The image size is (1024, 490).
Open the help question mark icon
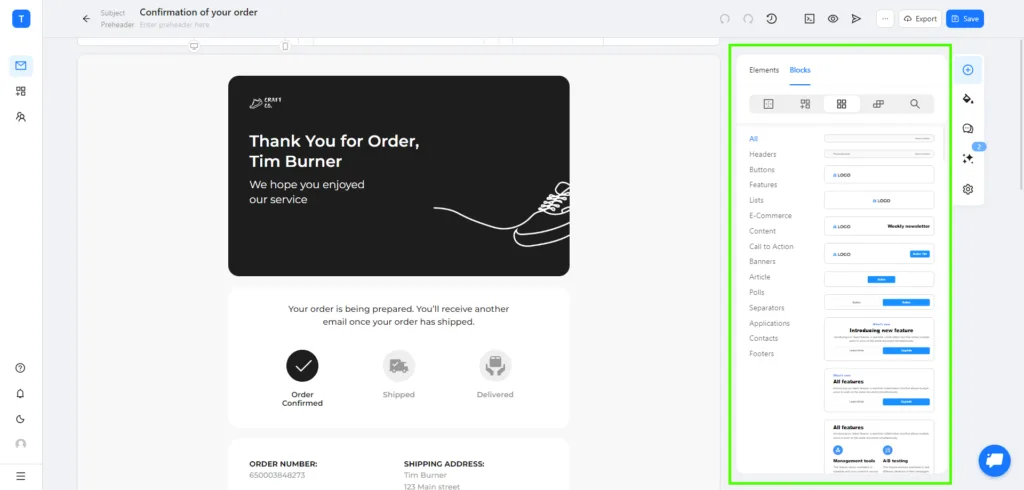[21, 368]
